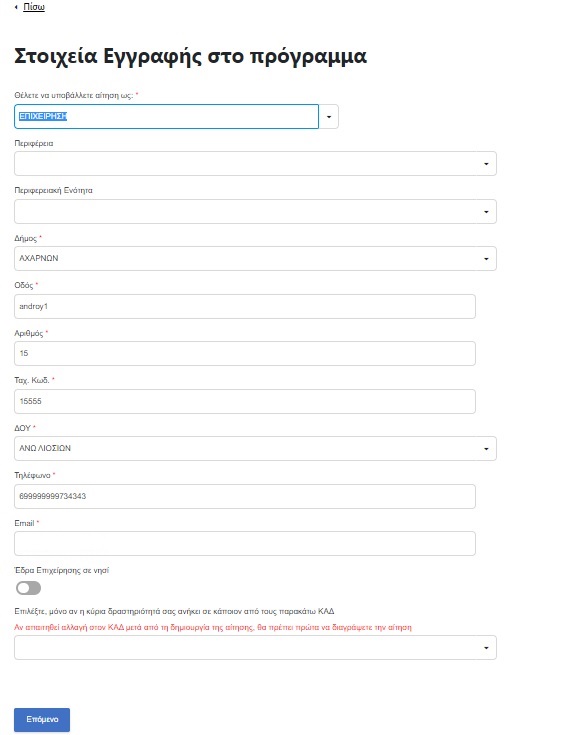Focus the Τηλέφωνα phone input field
Viewport: 583px width, 735px height.
245,496
